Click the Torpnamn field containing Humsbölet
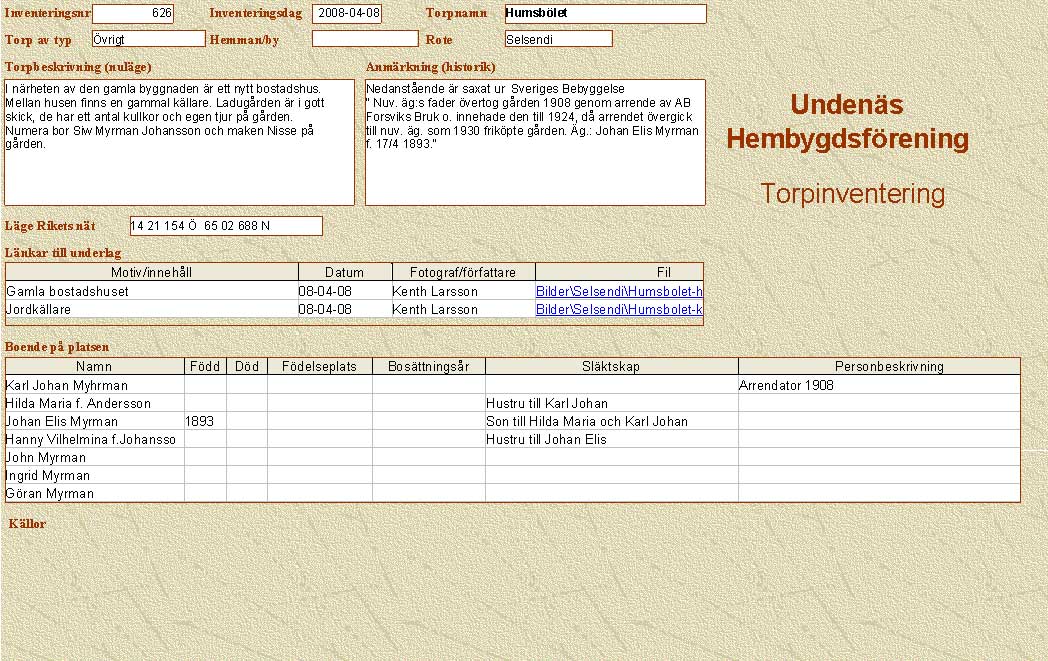Screen dimensions: 1048x661 tap(605, 14)
